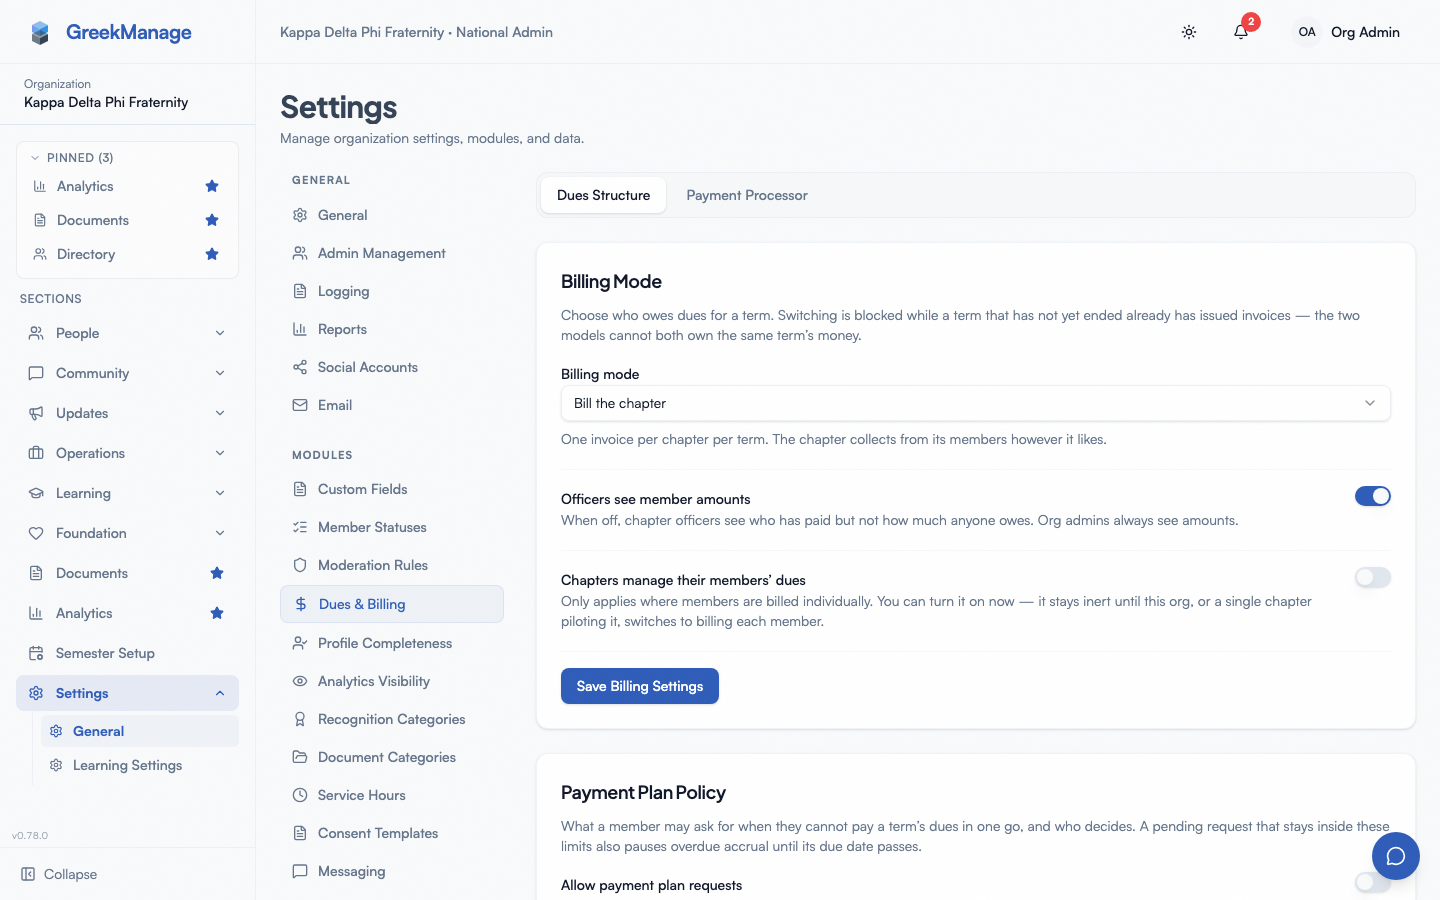Screen dimensions: 1440x900
Task: Click the Moderation Rules shield icon
Action: click(x=300, y=565)
